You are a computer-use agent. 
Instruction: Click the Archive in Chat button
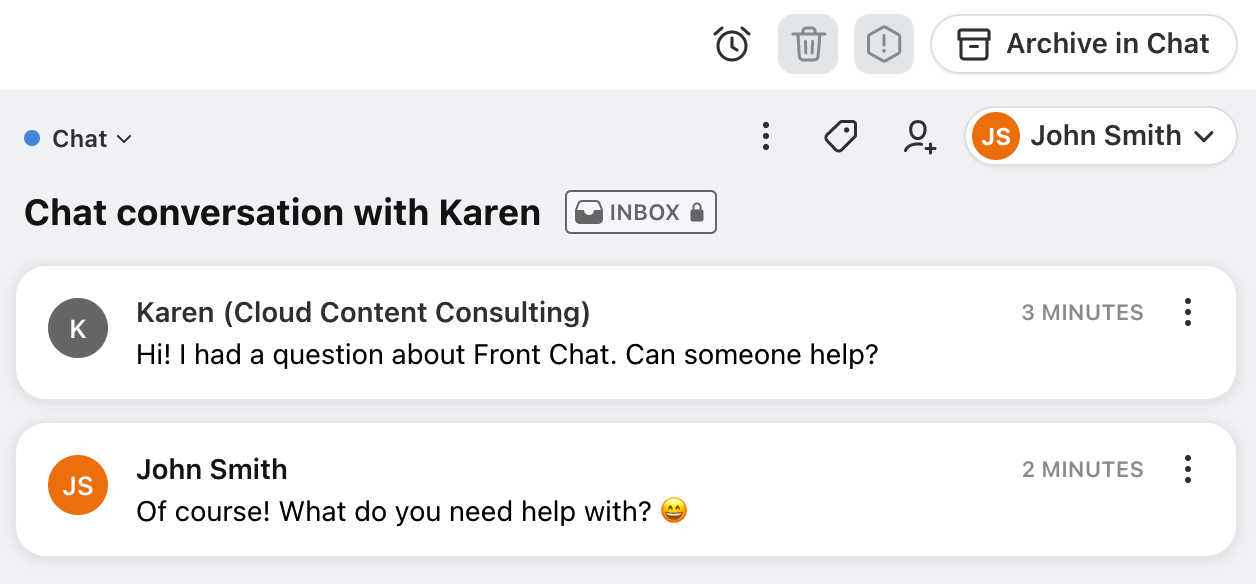(x=1084, y=44)
